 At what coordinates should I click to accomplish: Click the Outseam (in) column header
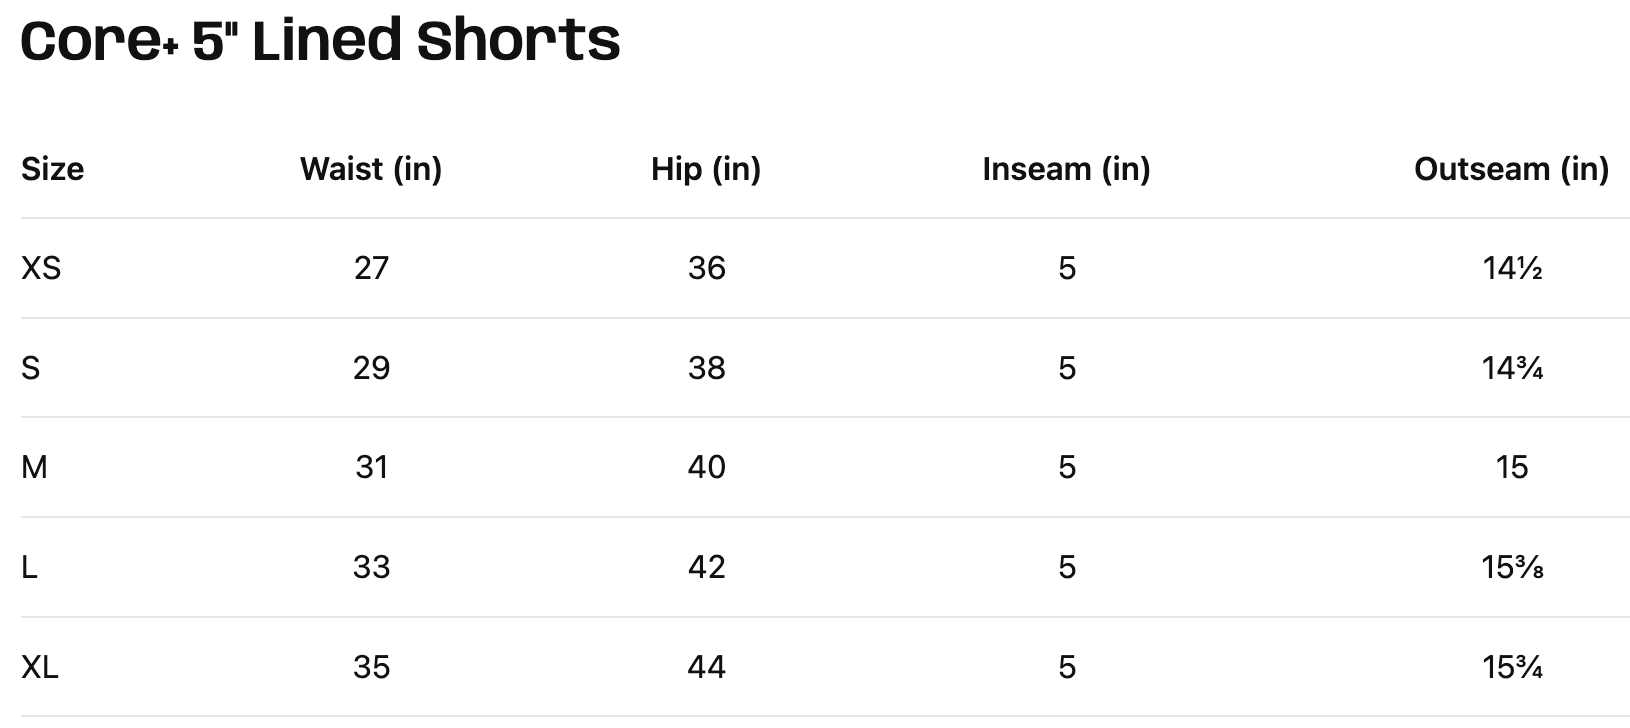1511,169
